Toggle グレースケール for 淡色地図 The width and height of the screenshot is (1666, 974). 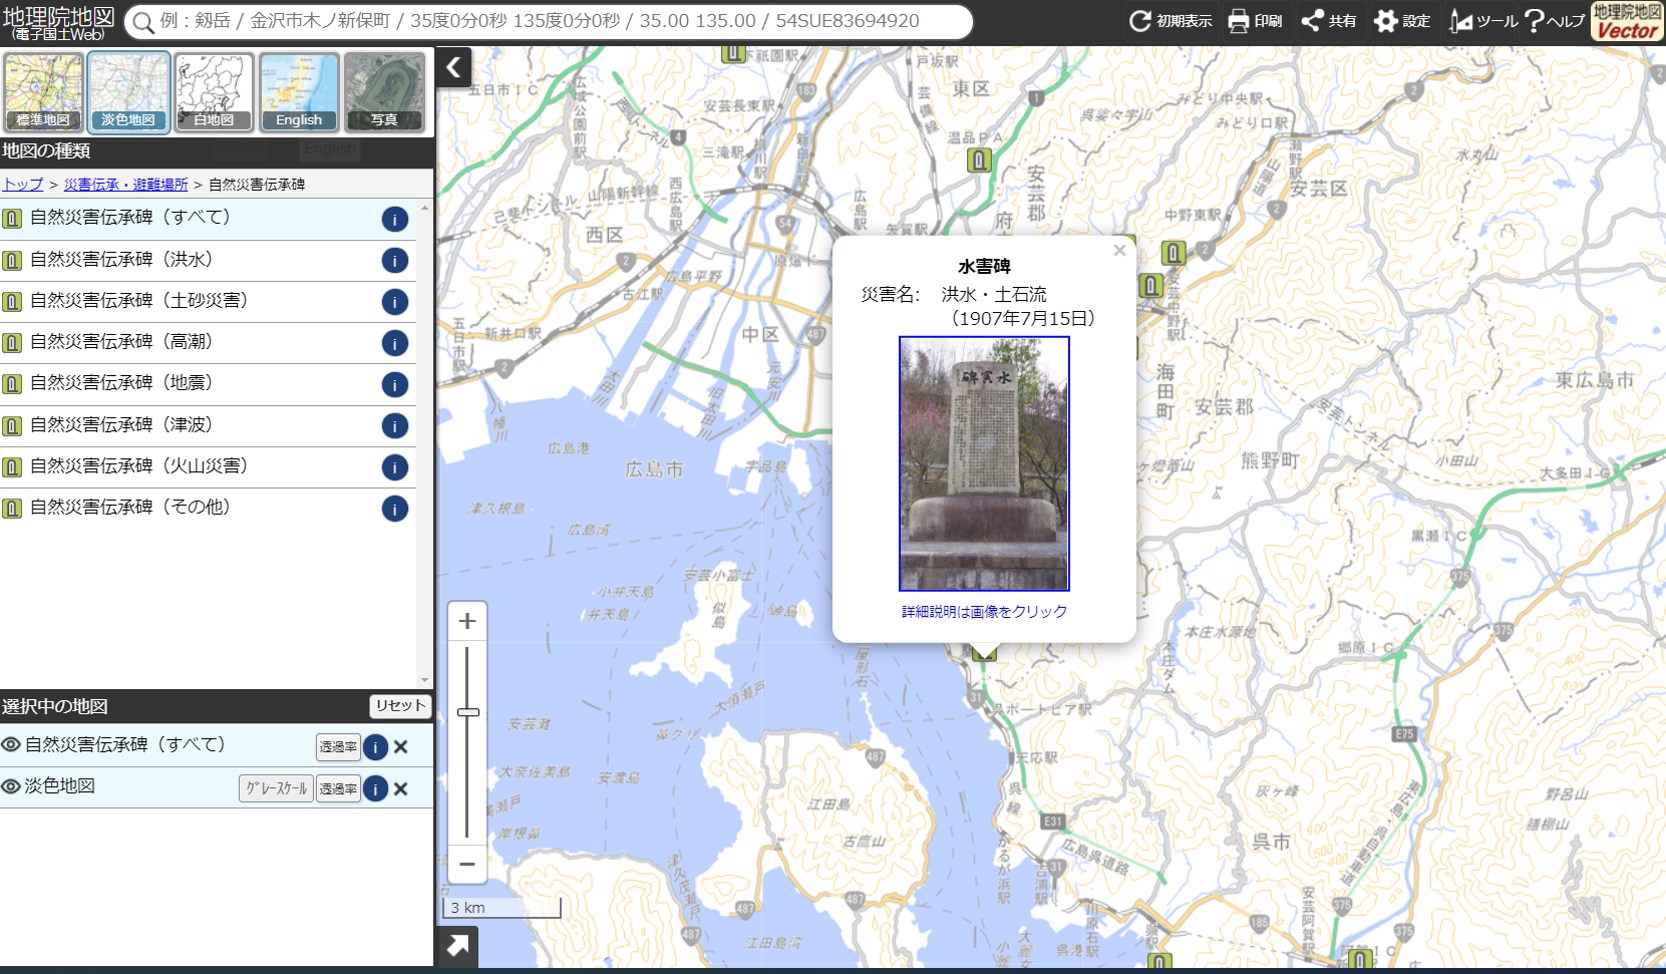276,789
